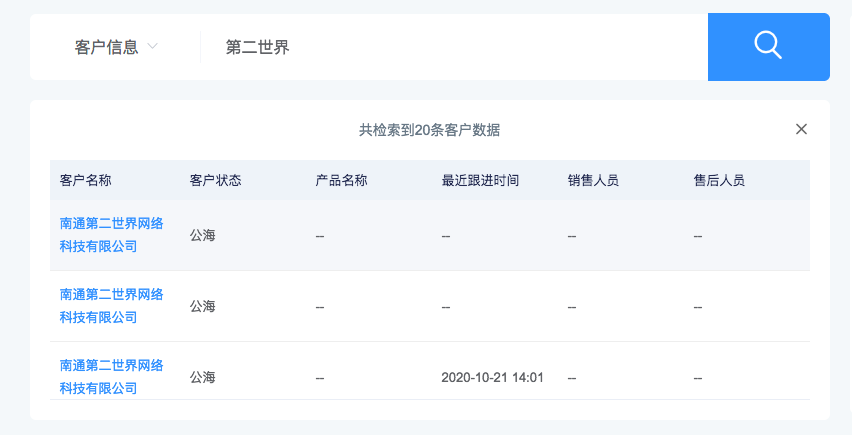
Task: Click the 2020-10-21 14:01 follow-up time cell
Action: [492, 377]
